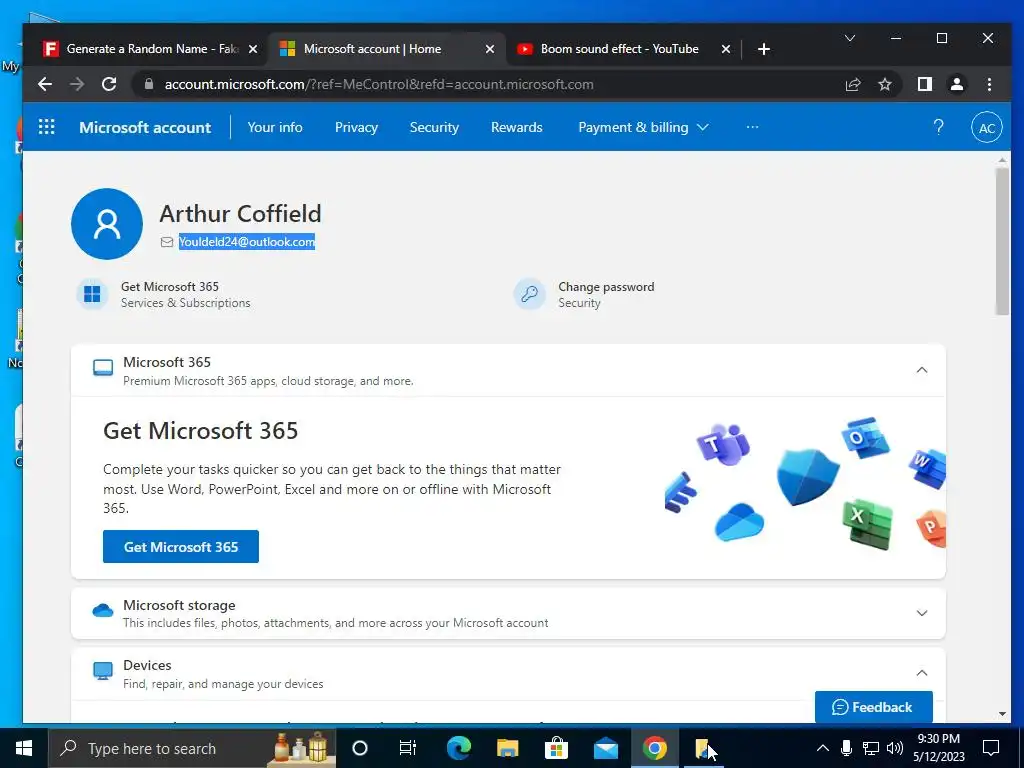
Task: Show hidden system tray icons
Action: click(x=823, y=748)
